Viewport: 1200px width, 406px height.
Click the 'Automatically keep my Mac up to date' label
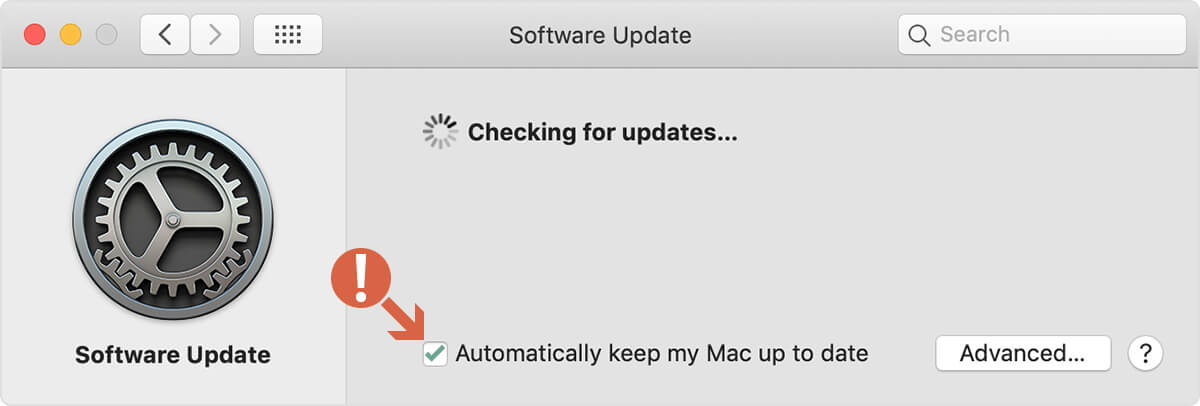coord(662,353)
